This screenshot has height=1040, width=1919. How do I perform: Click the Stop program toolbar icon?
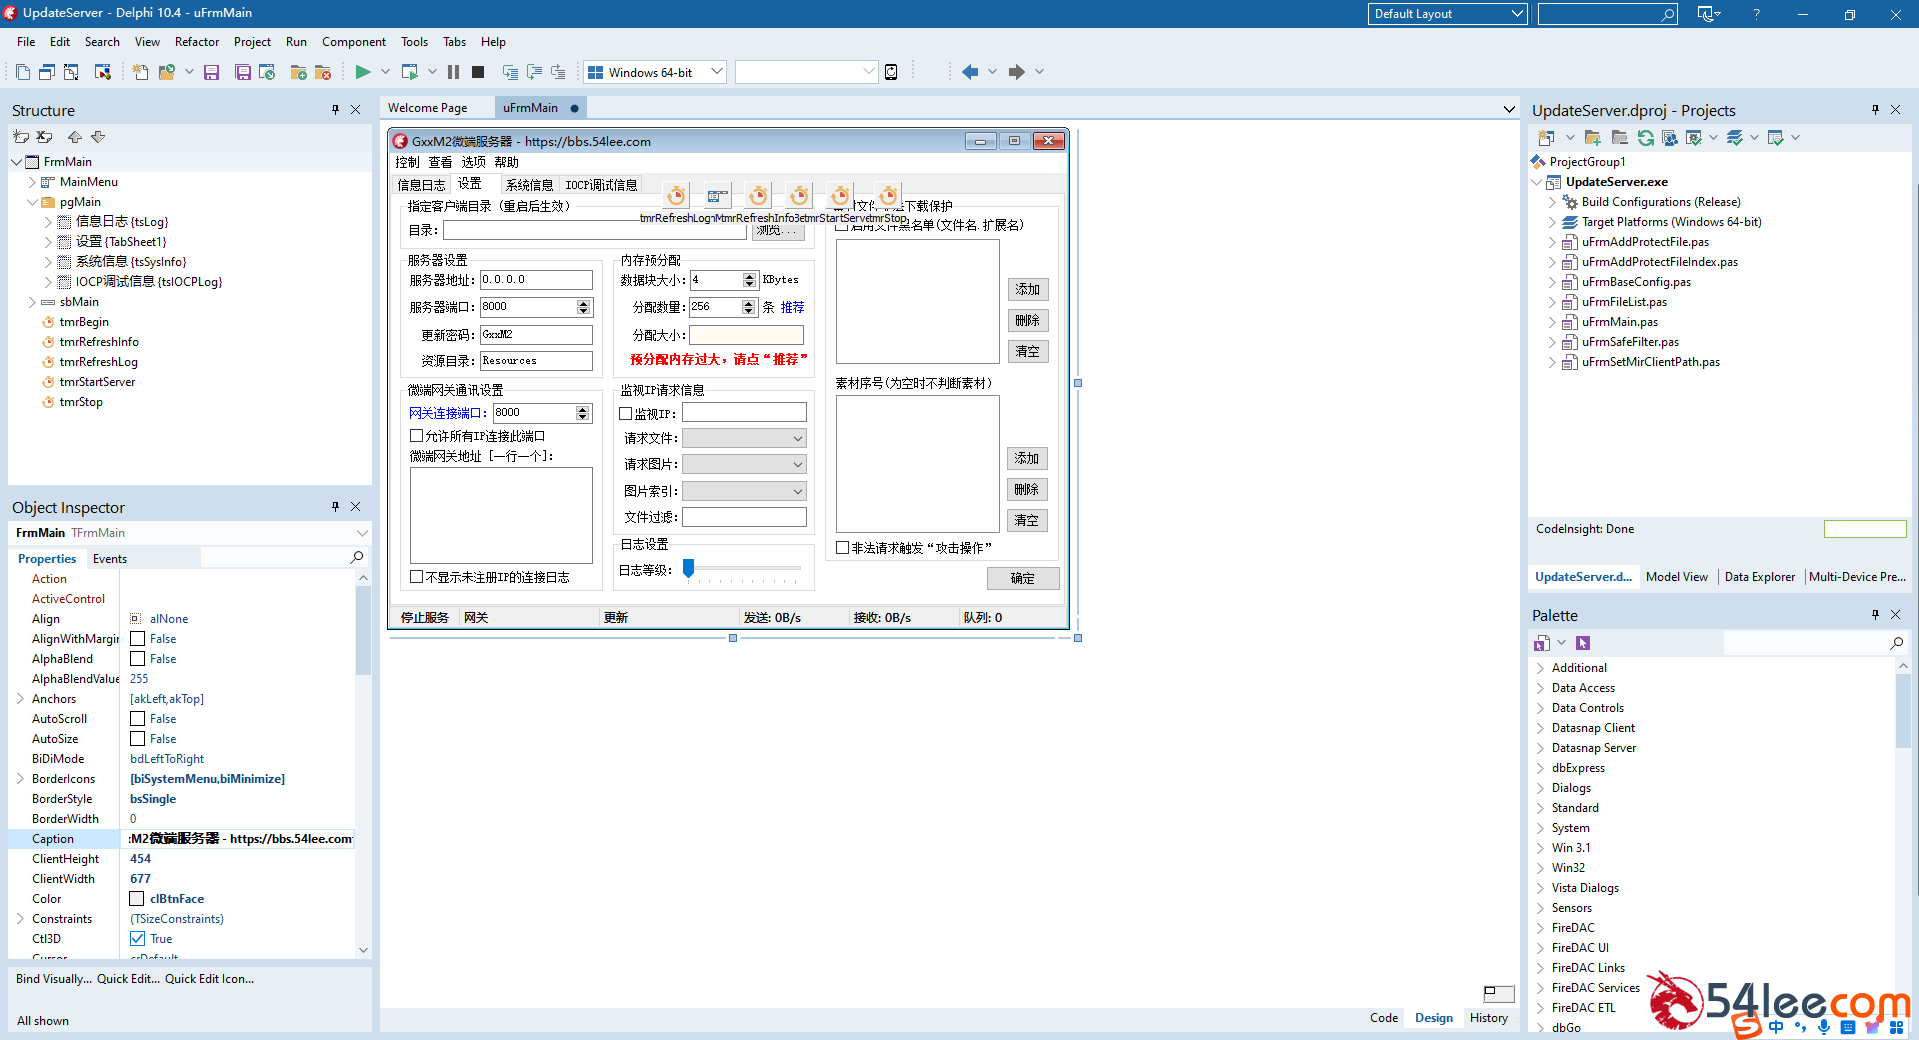[x=478, y=72]
